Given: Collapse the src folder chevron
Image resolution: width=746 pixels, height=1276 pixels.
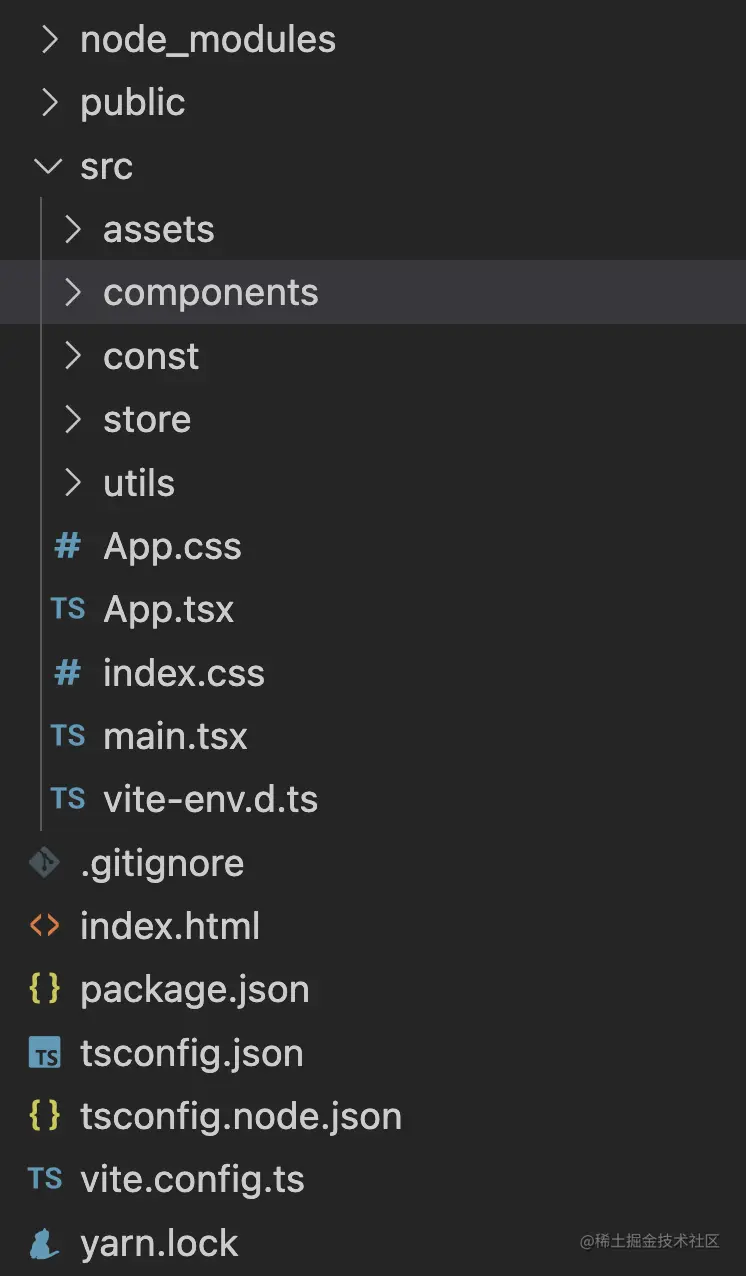Looking at the screenshot, I should [48, 166].
